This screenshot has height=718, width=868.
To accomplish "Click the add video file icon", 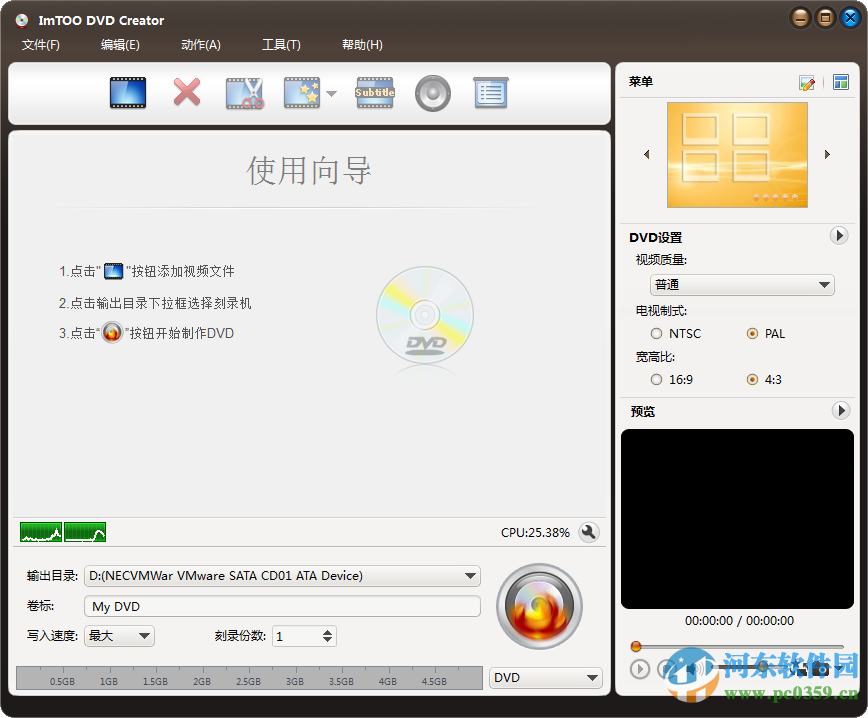I will tap(127, 92).
